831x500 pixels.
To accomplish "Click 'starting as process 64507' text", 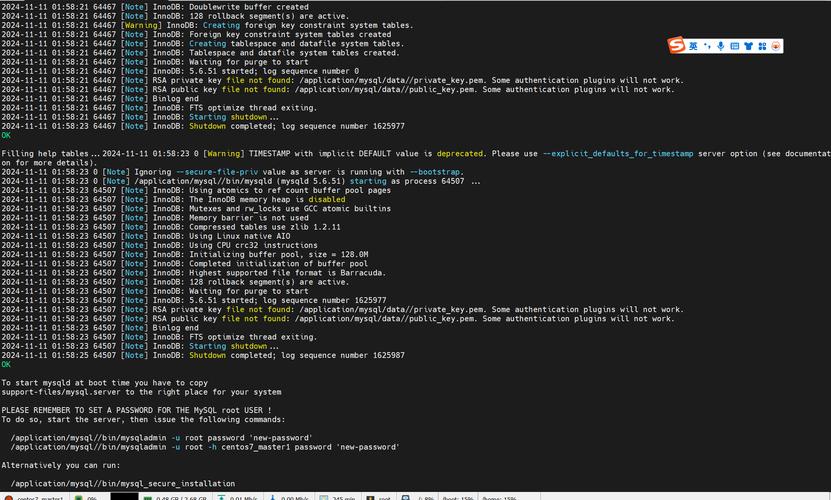I will pyautogui.click(x=407, y=181).
